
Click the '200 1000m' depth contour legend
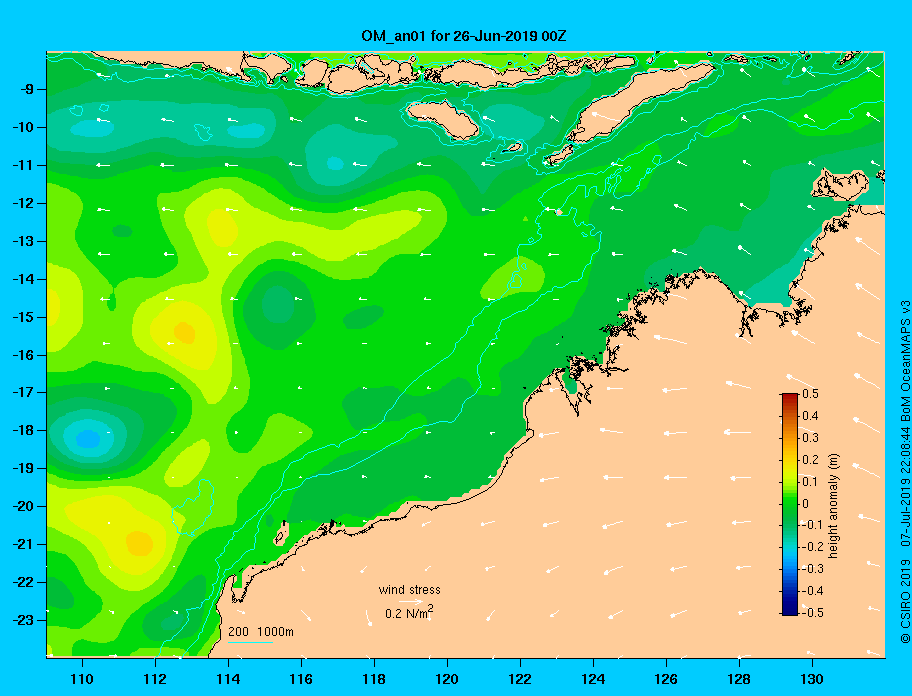click(261, 632)
